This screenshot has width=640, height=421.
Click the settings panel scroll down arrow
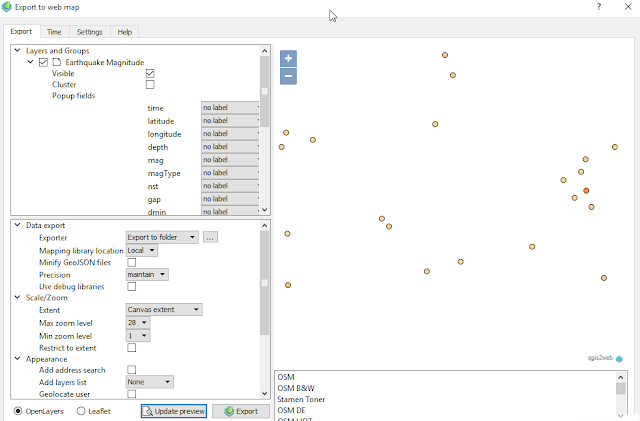coord(264,394)
